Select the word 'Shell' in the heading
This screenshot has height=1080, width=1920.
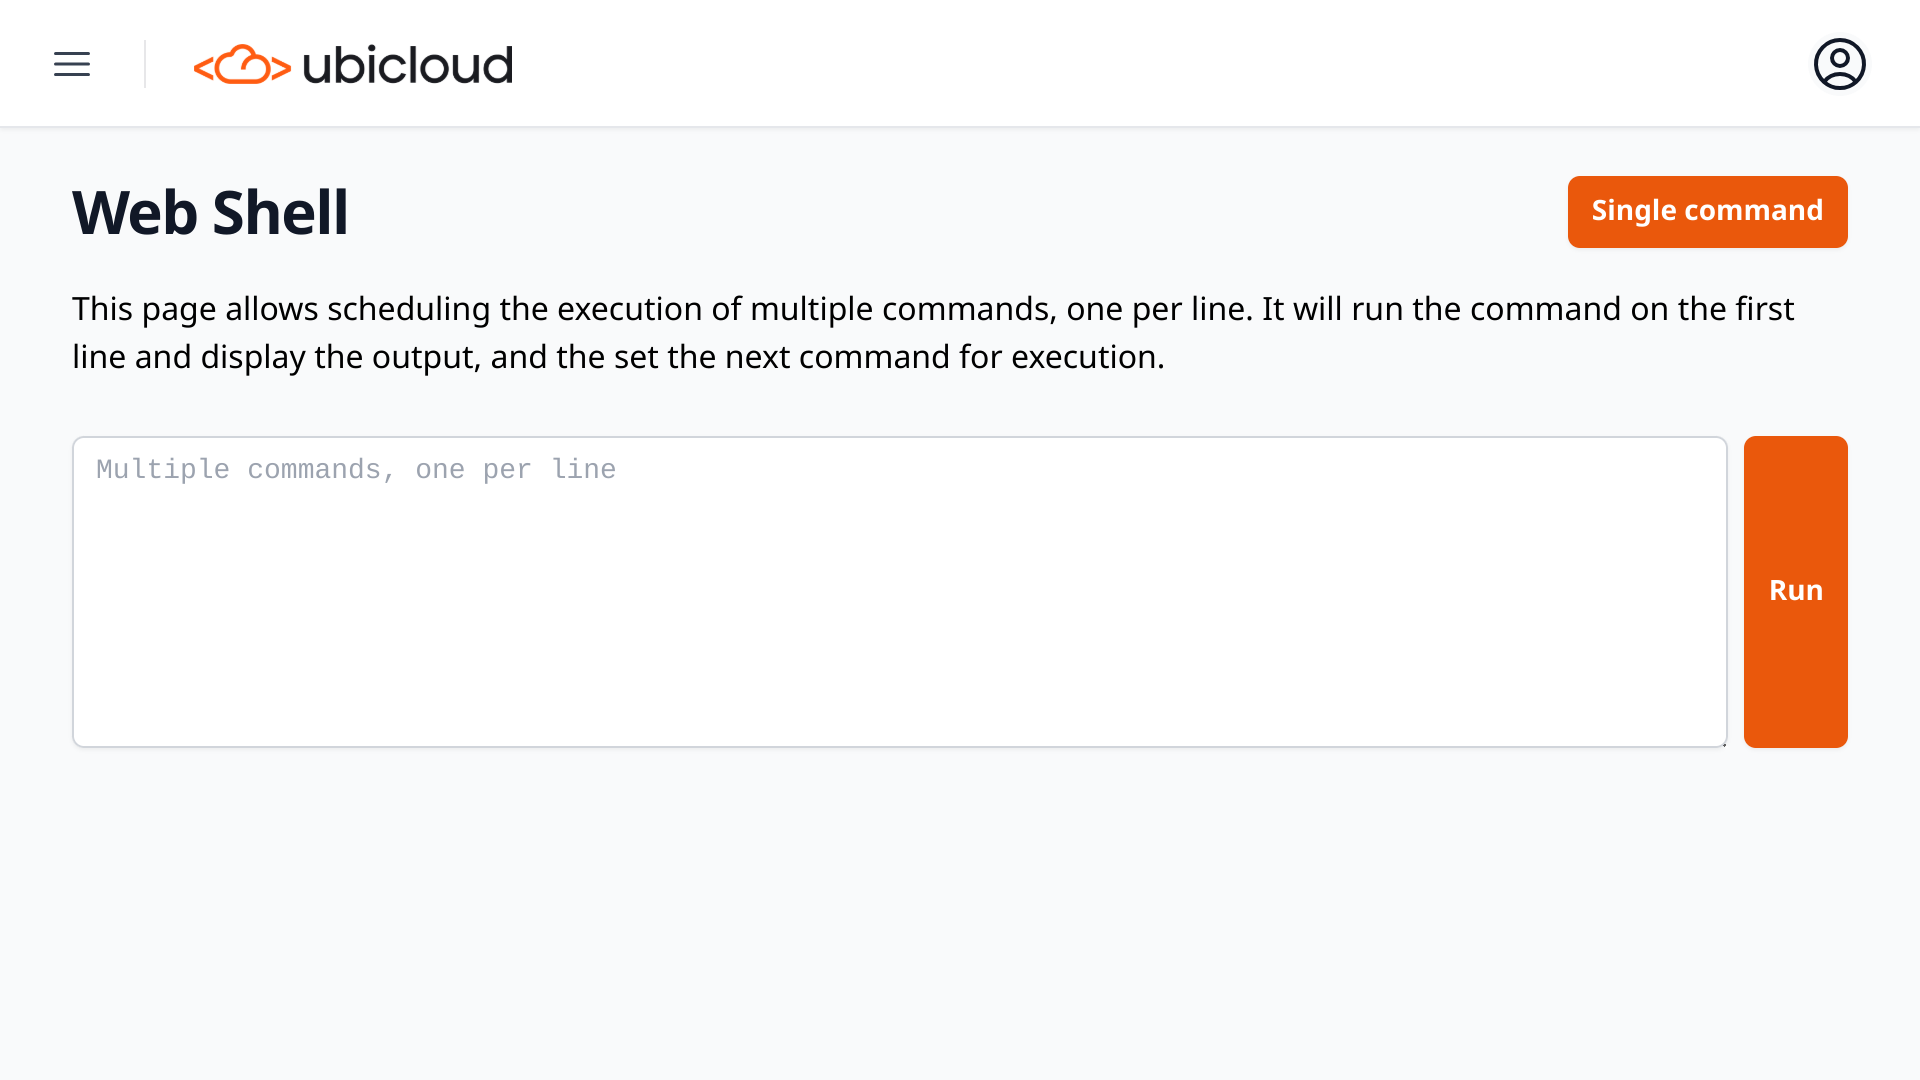point(280,213)
